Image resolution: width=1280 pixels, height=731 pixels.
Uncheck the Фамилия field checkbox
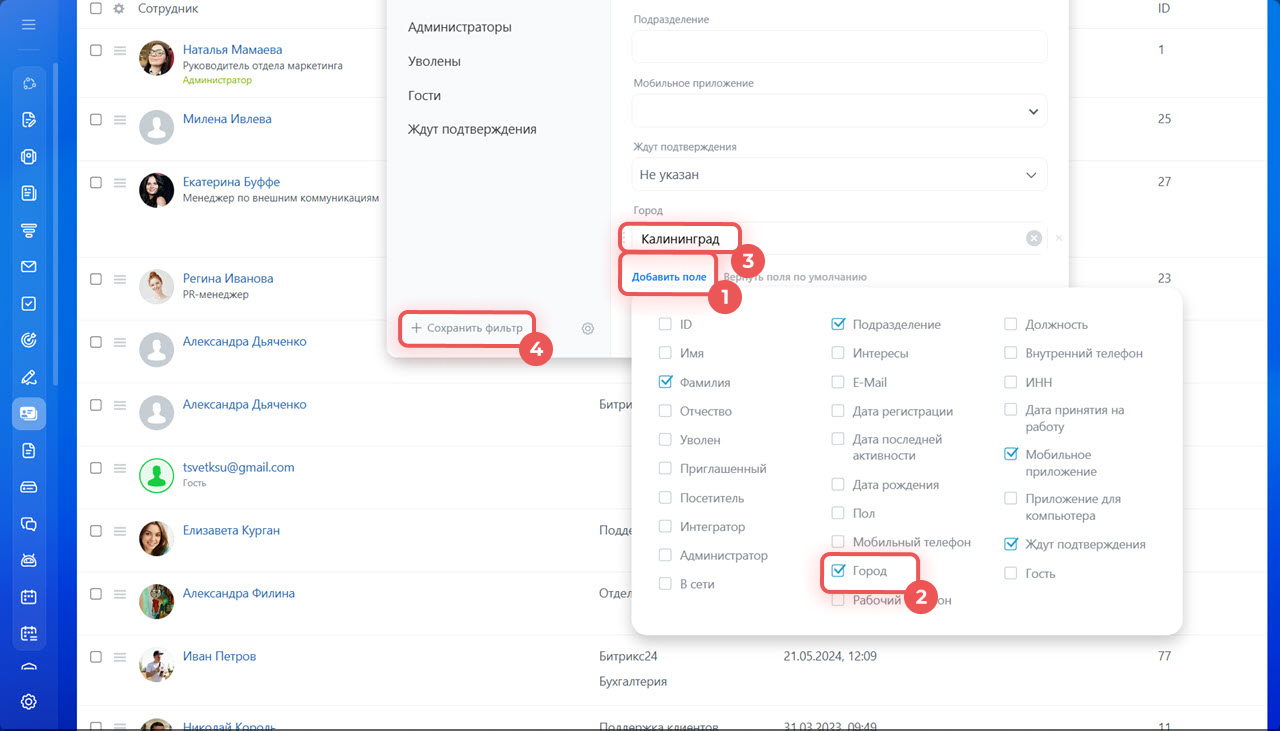tap(665, 382)
